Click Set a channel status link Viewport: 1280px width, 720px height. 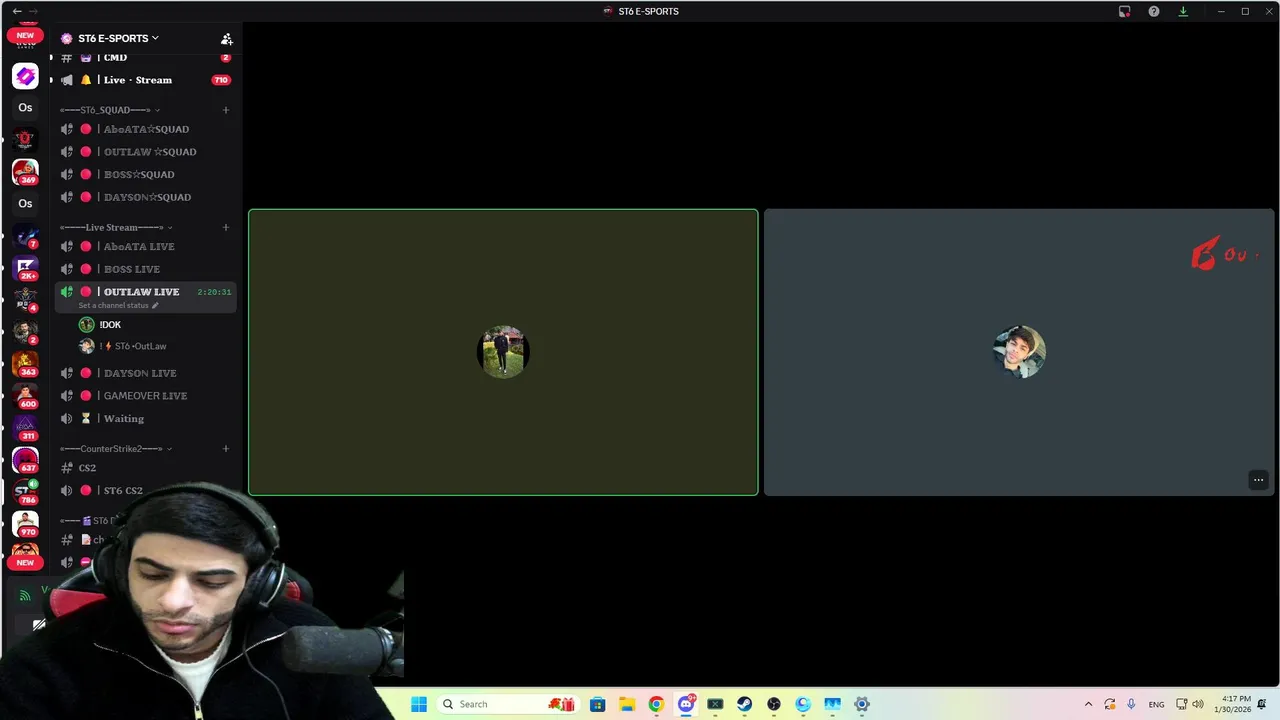tap(118, 305)
